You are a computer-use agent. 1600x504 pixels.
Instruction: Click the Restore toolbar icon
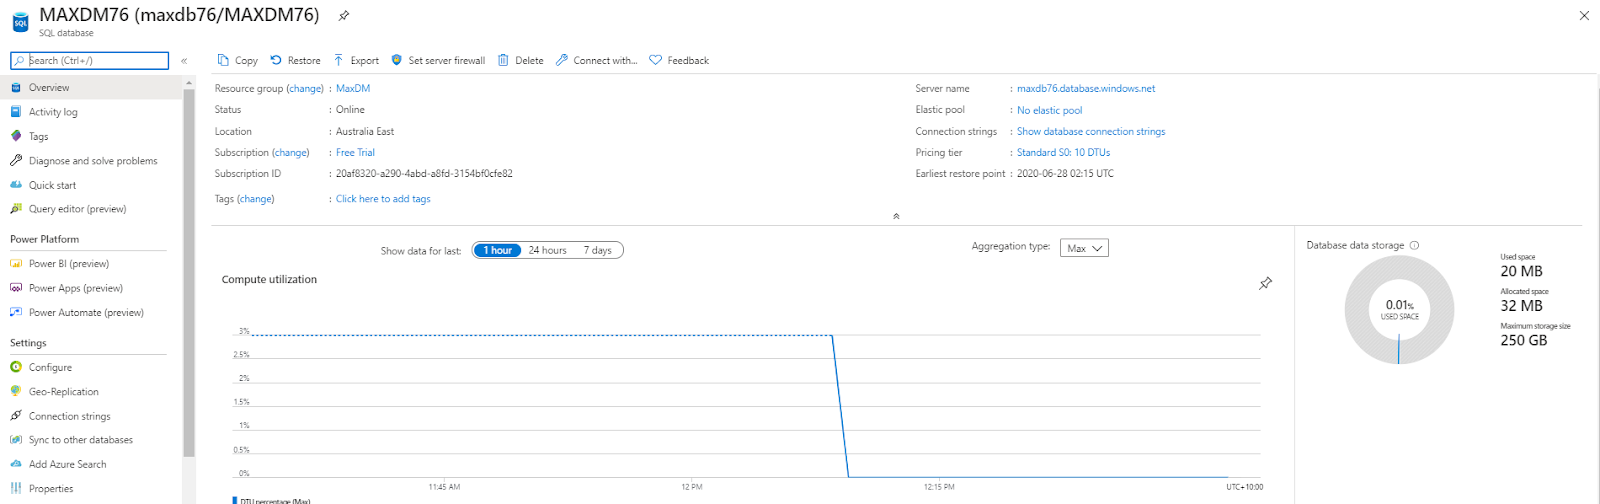pyautogui.click(x=276, y=60)
